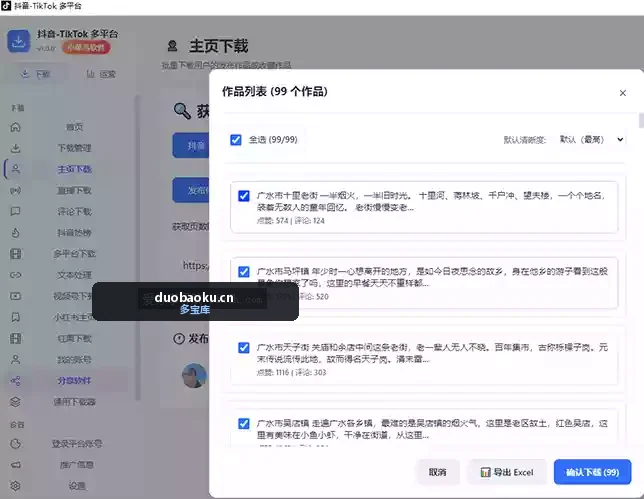This screenshot has height=499, width=644.
Task: Click the 广水市十里老街 description text
Action: coord(431,202)
